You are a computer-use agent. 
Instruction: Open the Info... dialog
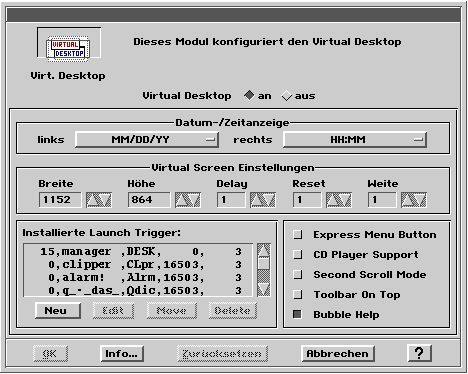122,354
